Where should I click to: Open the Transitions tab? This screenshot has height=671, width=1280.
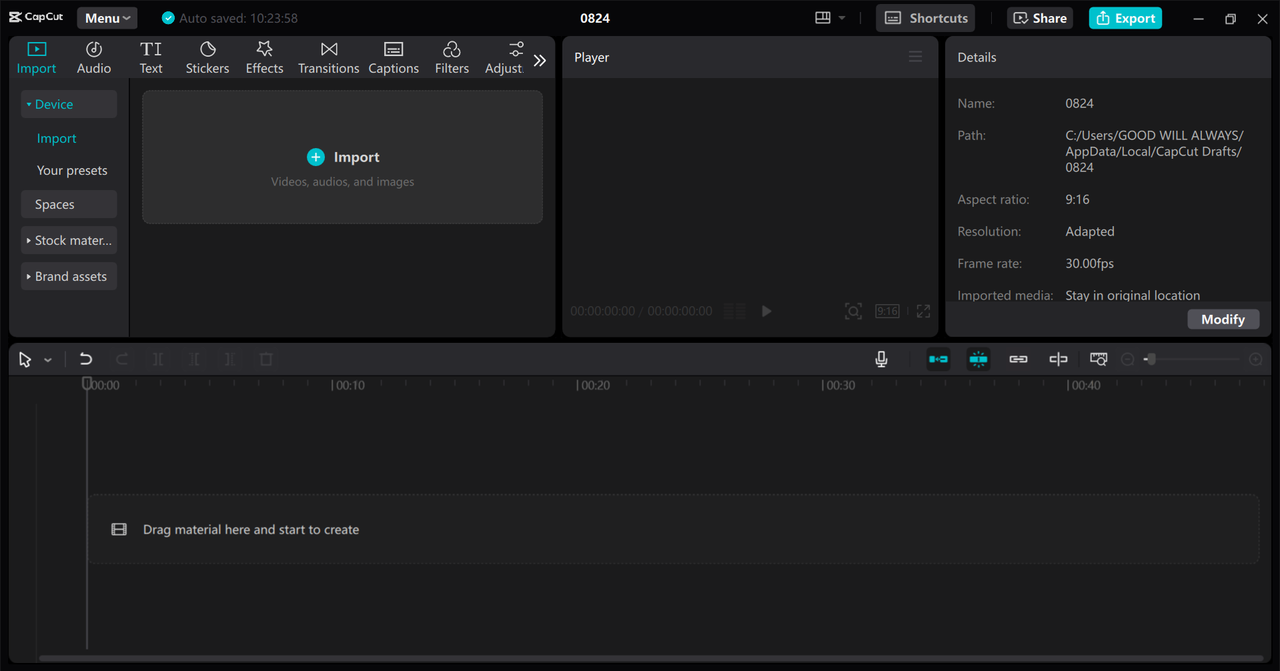tap(329, 58)
